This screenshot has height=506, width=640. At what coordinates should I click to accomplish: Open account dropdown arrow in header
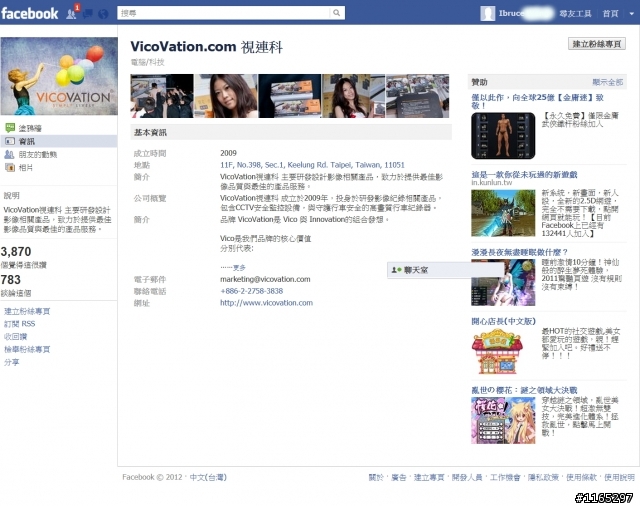point(631,13)
